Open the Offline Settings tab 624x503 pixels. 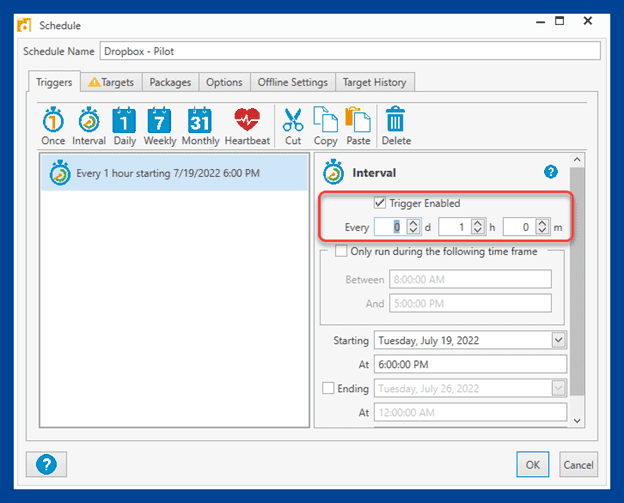click(x=292, y=82)
